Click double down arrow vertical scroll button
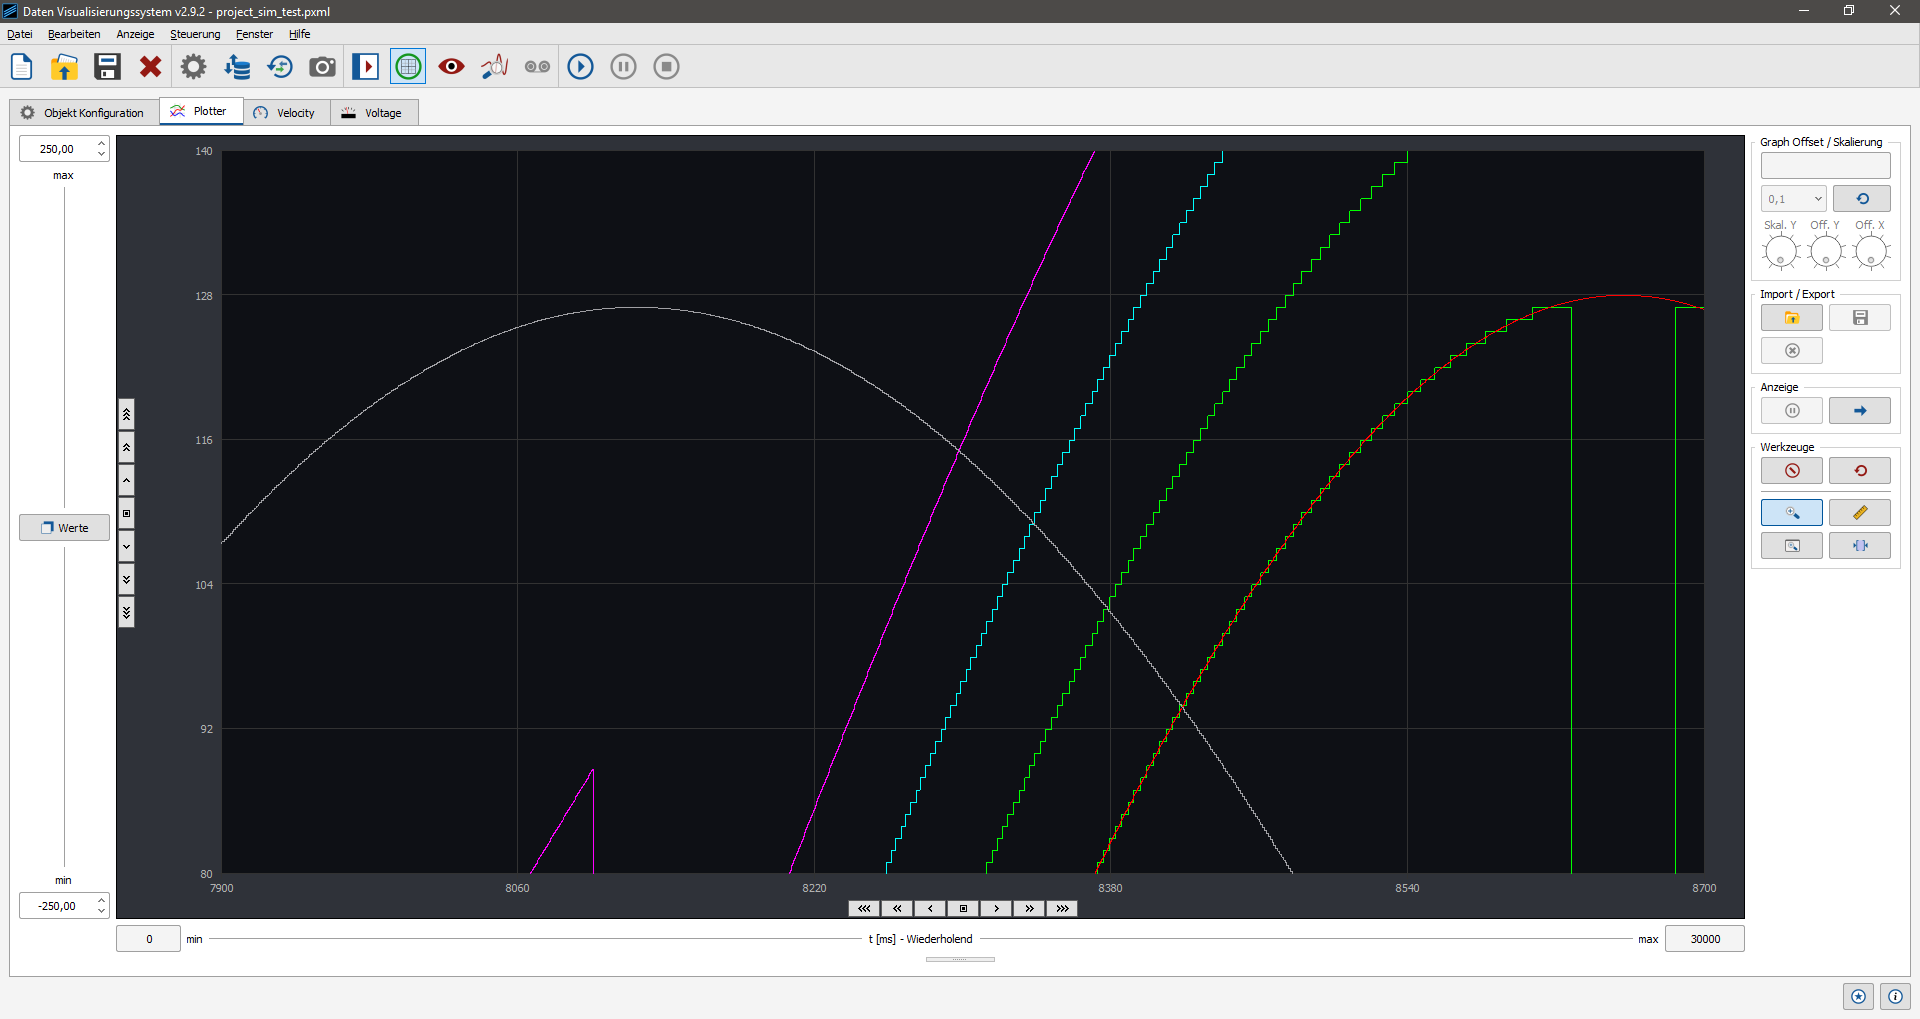 point(126,579)
